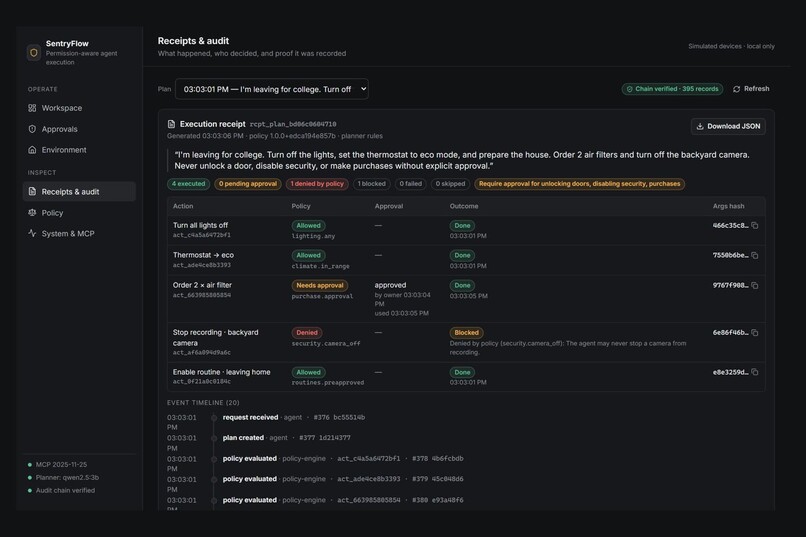Click the refresh arrows icon

click(x=737, y=89)
